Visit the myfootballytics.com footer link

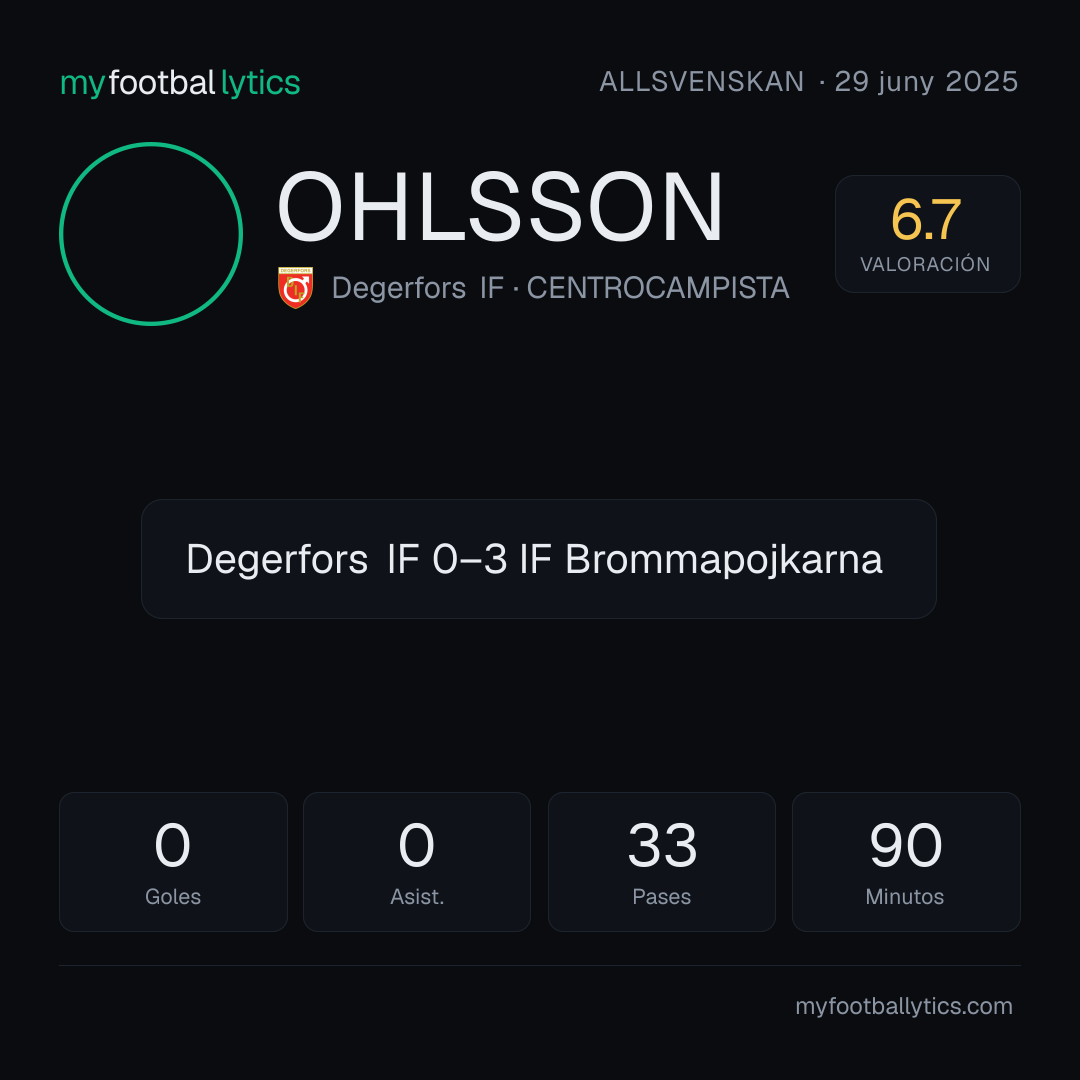click(x=904, y=1006)
